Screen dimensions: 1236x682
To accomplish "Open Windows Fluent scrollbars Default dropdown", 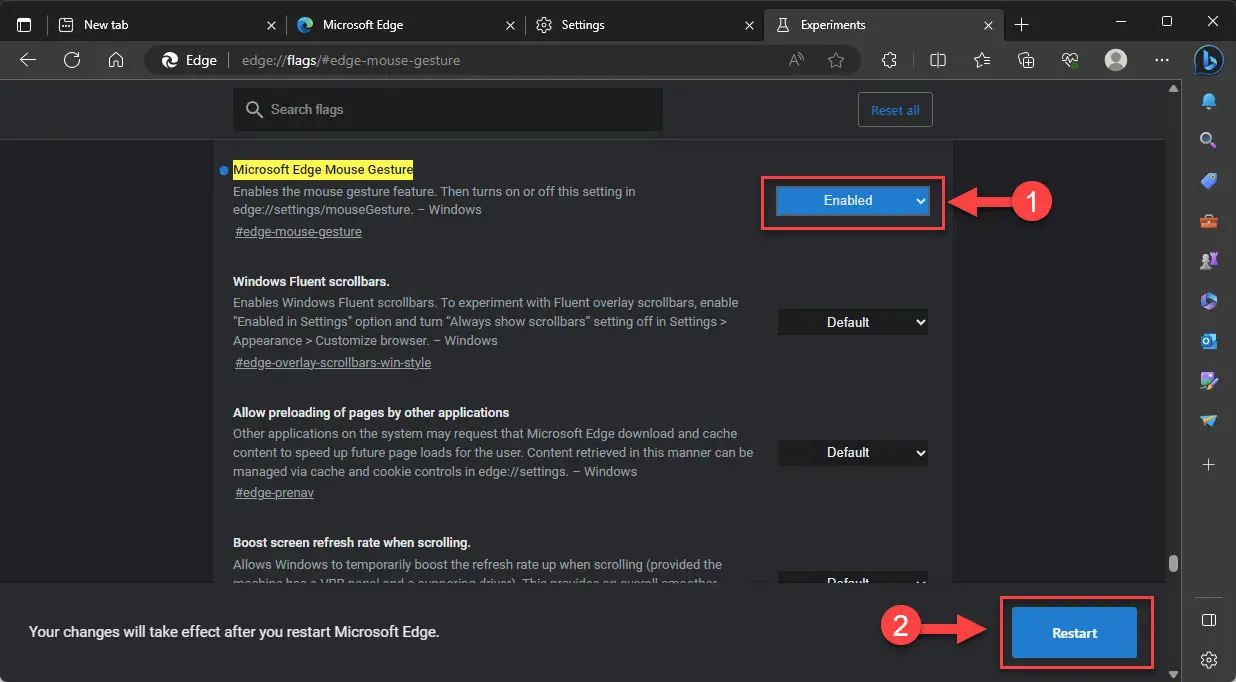I will click(853, 322).
